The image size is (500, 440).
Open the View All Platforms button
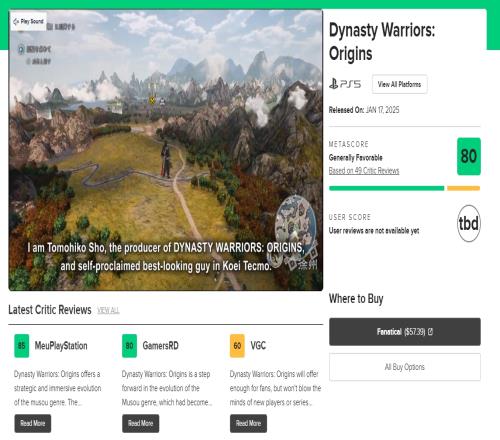[399, 84]
